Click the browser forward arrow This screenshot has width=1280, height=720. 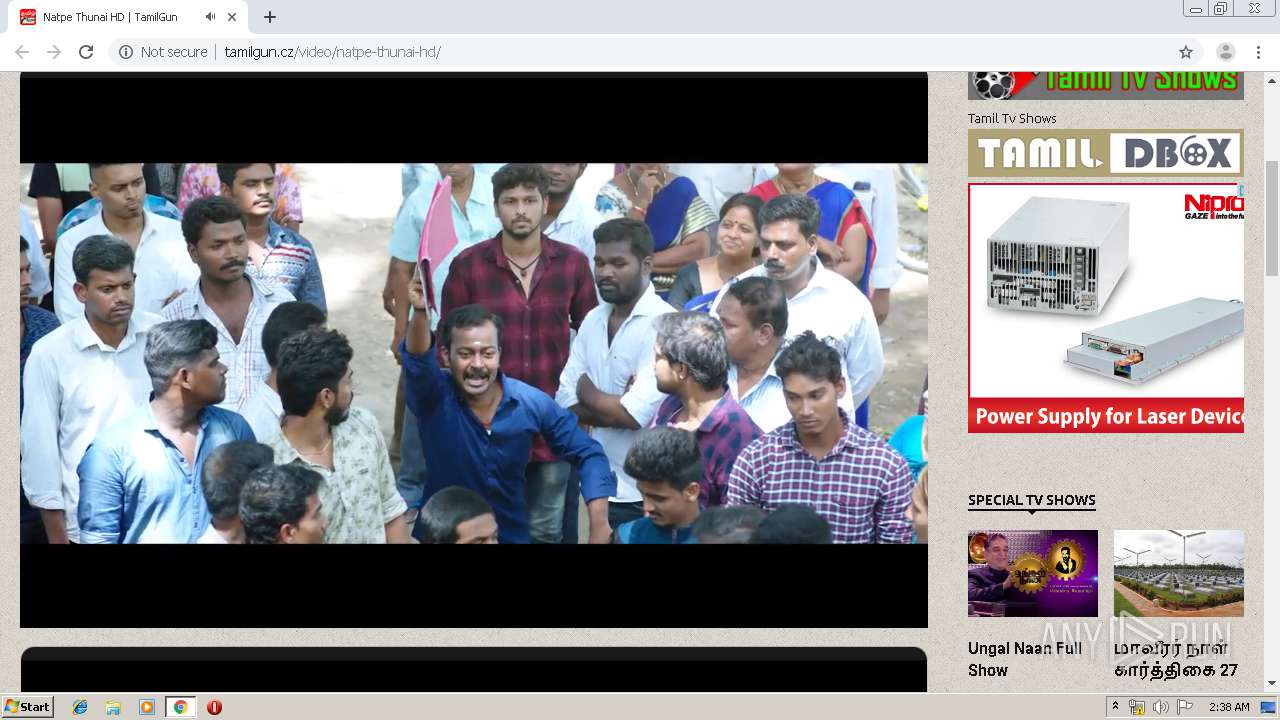pyautogui.click(x=54, y=52)
